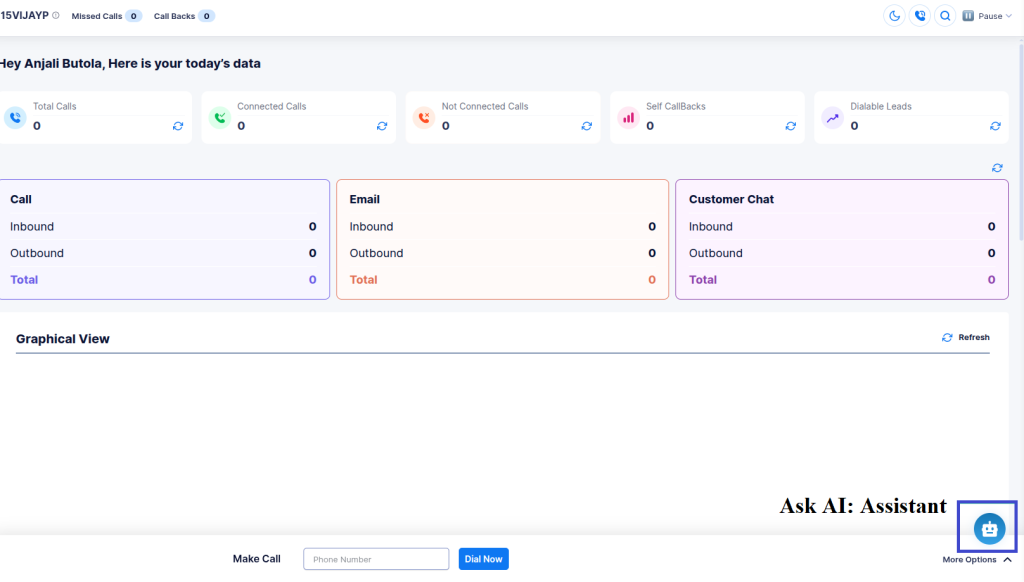The width and height of the screenshot is (1024, 582).
Task: Select the Customer Chat card title
Action: tap(731, 199)
